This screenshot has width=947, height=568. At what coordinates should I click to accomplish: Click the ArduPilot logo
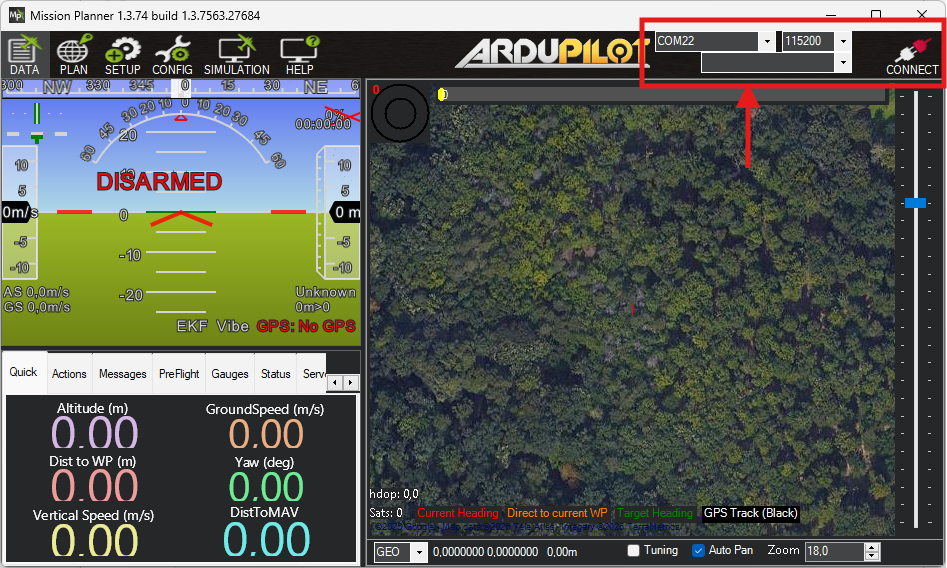coord(552,53)
